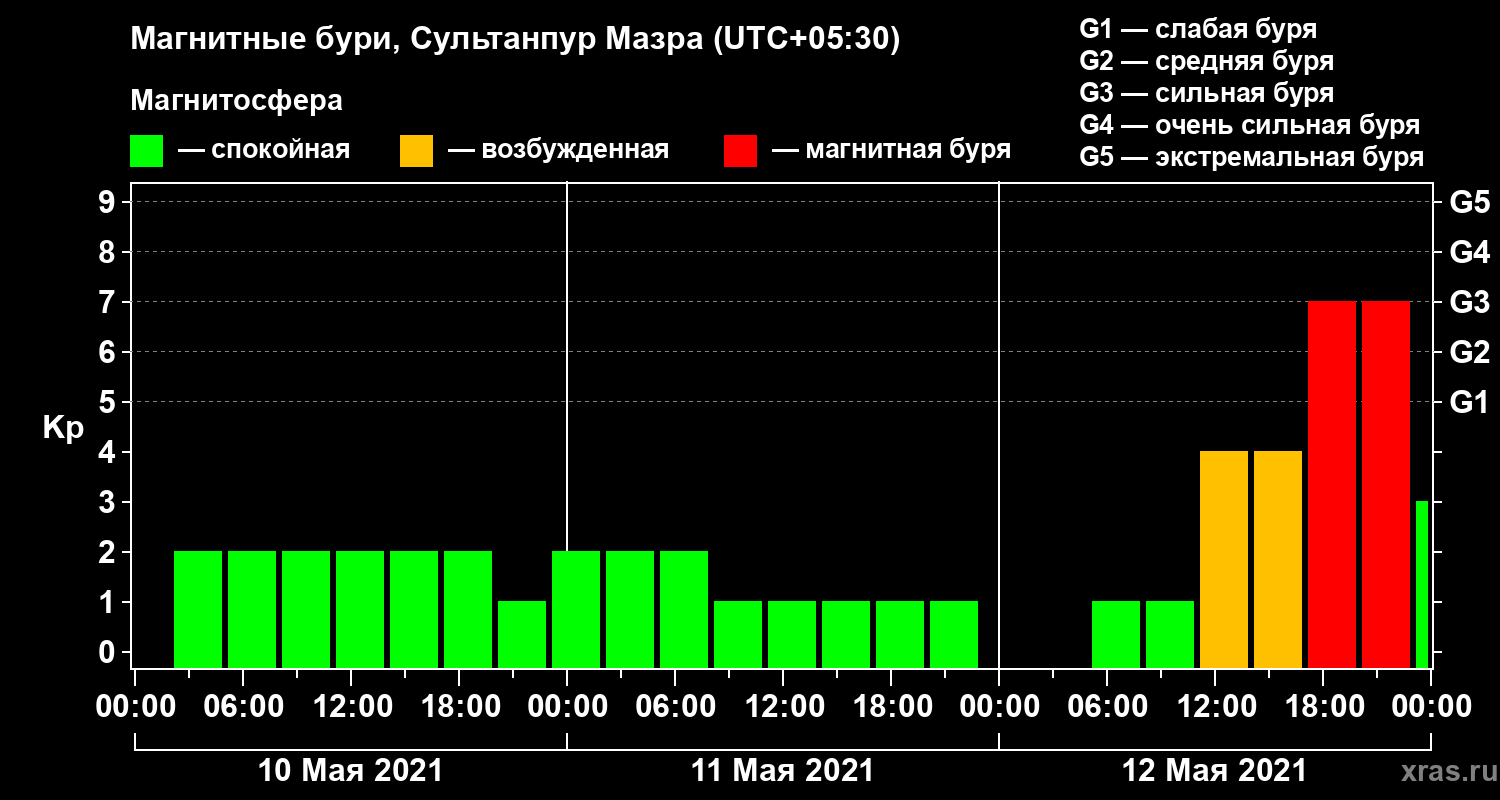Viewport: 1500px width, 800px height.
Task: Click the 'G1 — слабая буря' description
Action: [x=1198, y=29]
